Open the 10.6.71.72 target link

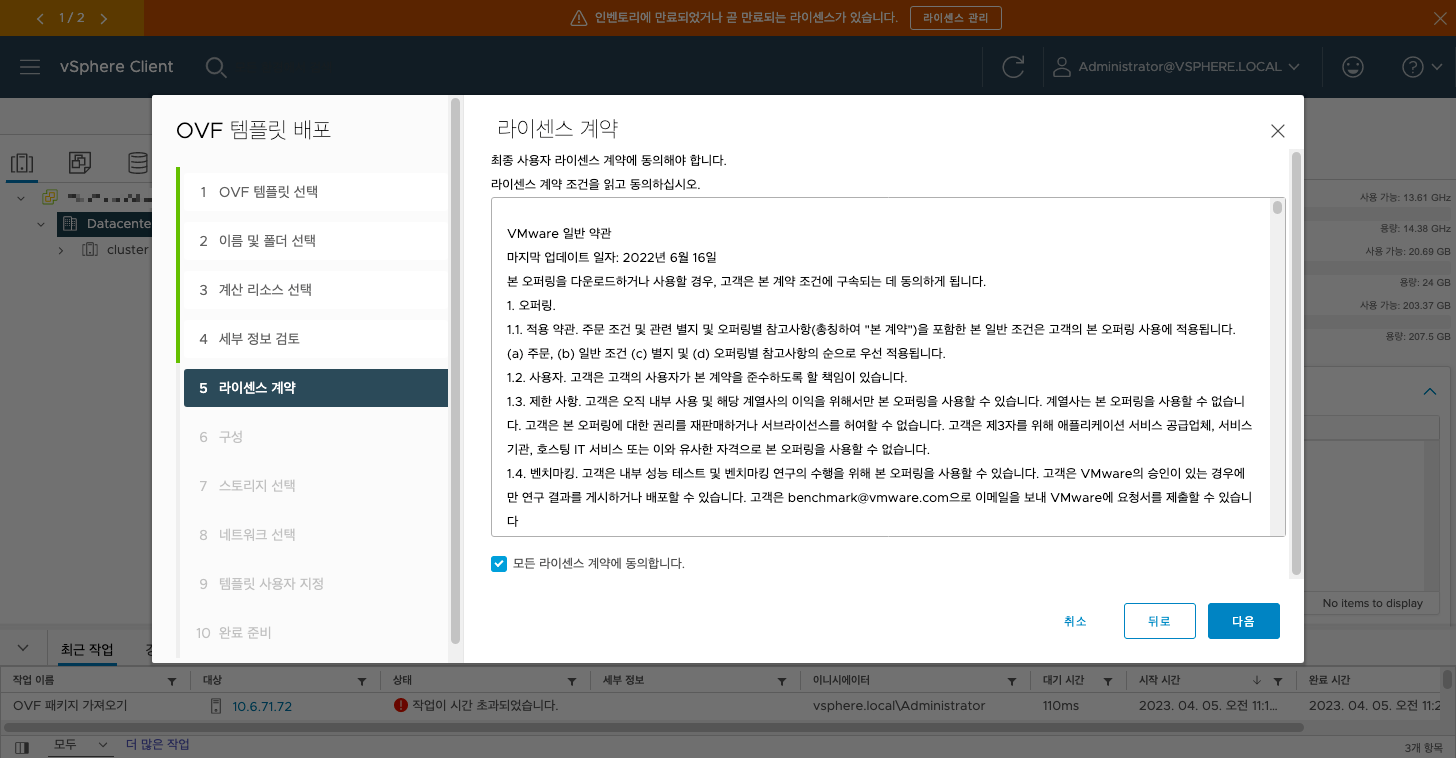pos(262,706)
